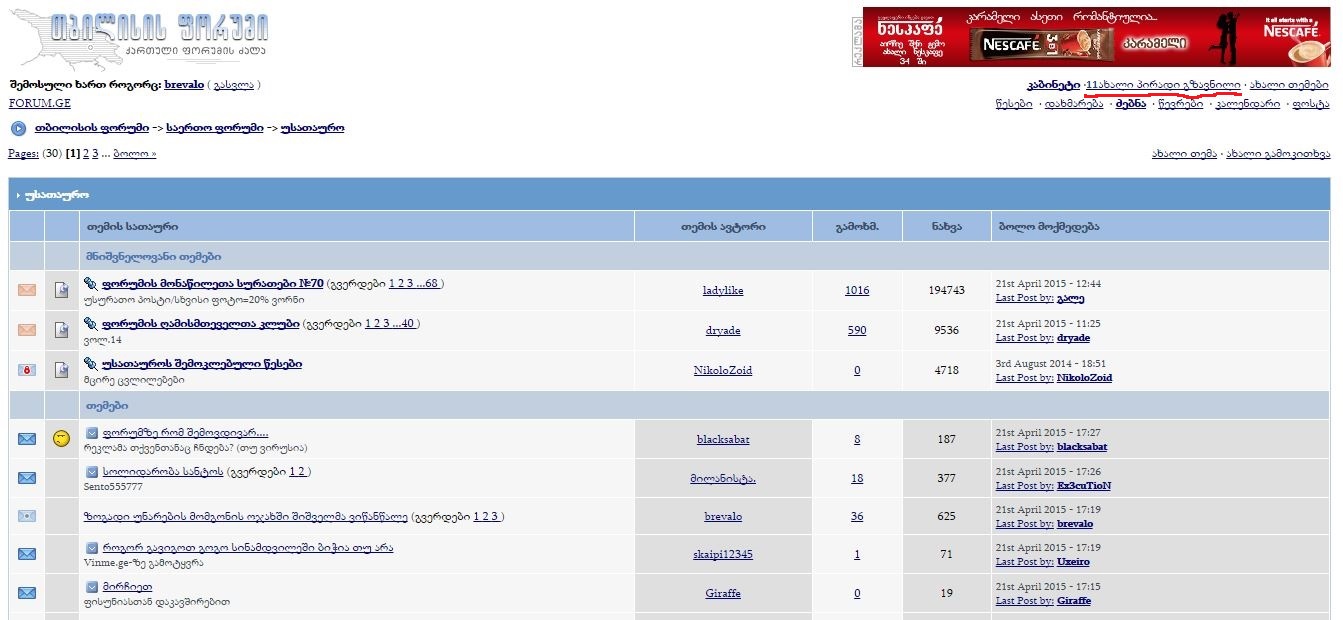The height and width of the screenshot is (620, 1343).
Task: Click the small arrow in უსათაურო blue header
Action: pos(18,195)
